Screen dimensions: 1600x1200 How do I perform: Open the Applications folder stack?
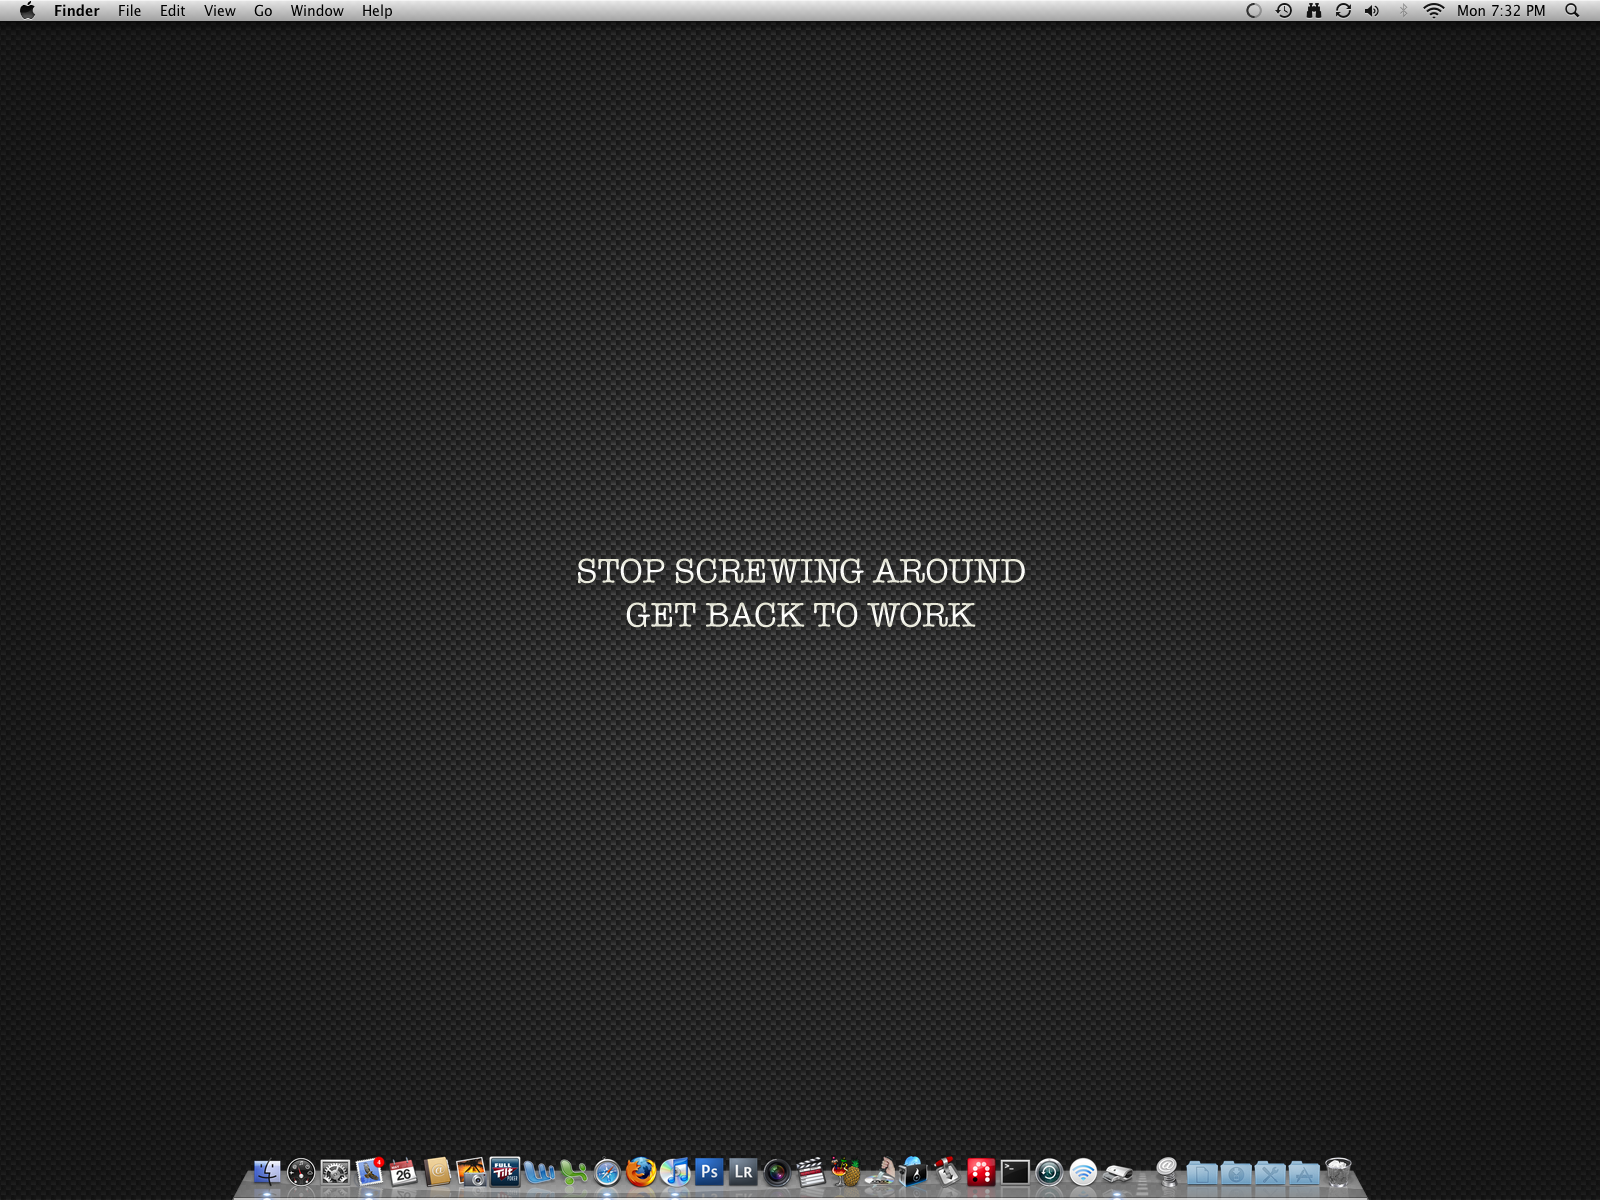1304,1172
